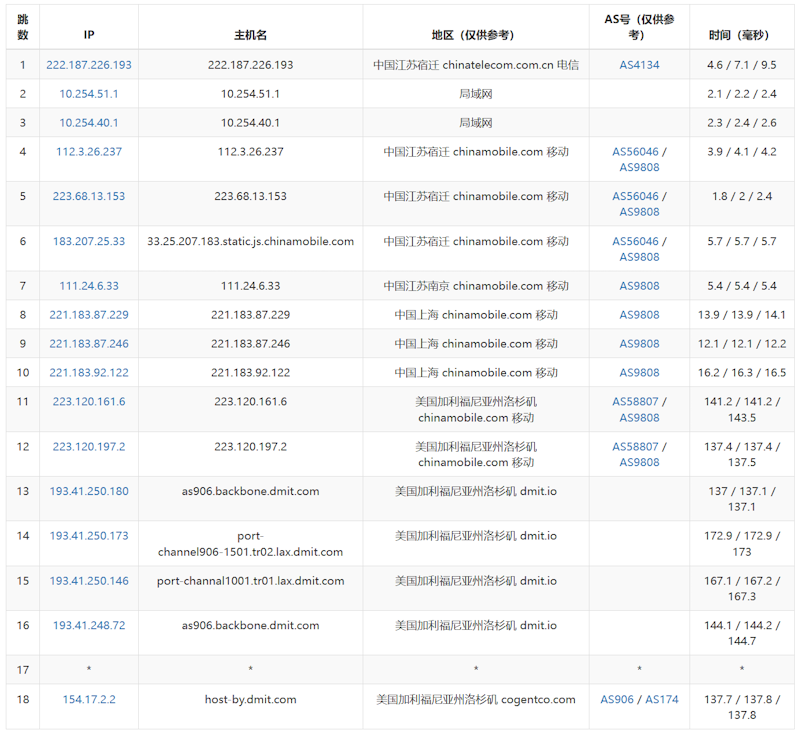Click the blue 10.254.51.1 link in IP column
This screenshot has width=800, height=734.
[x=89, y=94]
